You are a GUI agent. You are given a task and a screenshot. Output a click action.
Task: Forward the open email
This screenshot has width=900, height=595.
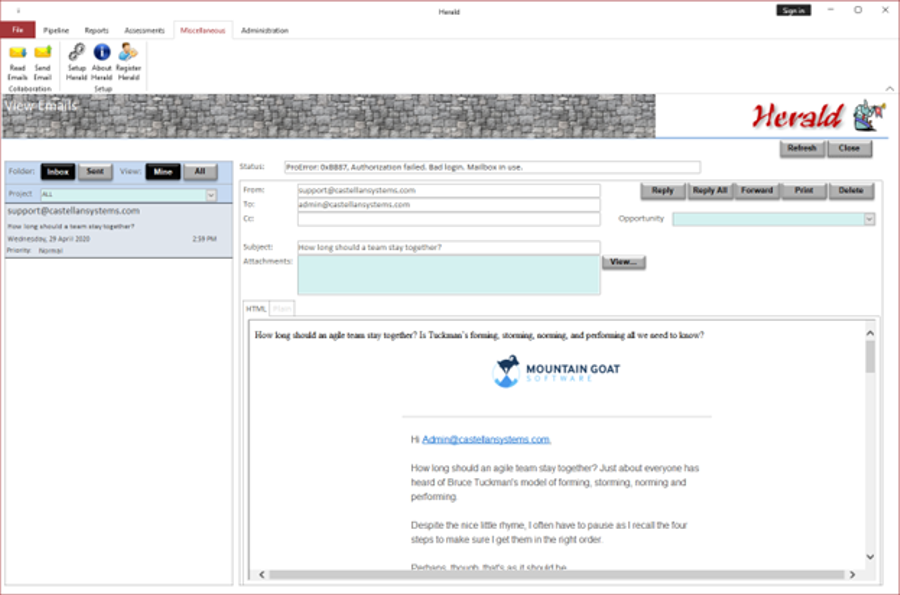point(757,190)
